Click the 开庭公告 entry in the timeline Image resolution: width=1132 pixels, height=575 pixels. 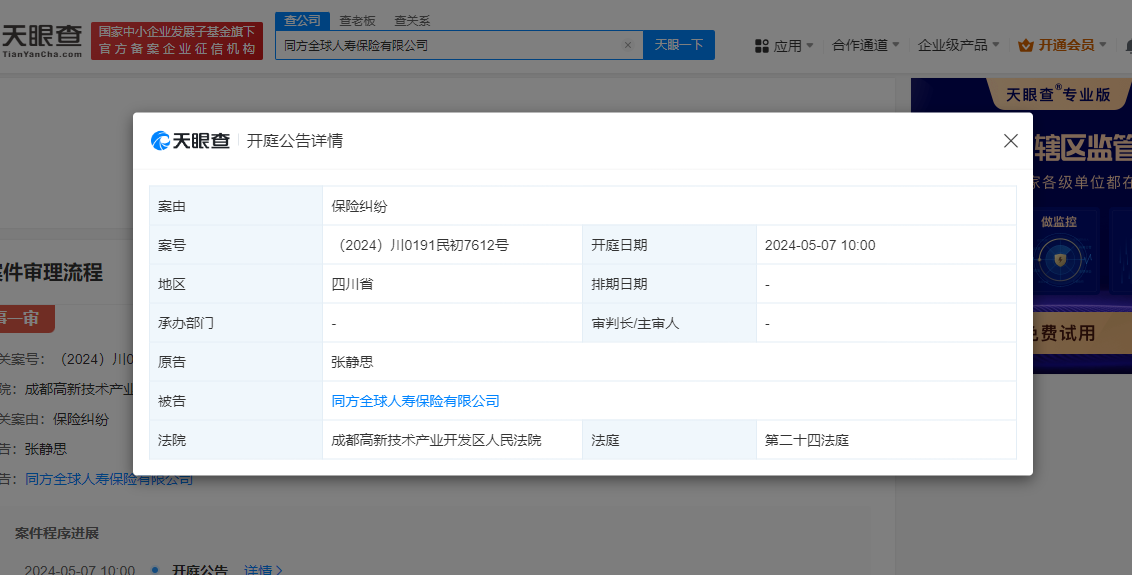(200, 569)
